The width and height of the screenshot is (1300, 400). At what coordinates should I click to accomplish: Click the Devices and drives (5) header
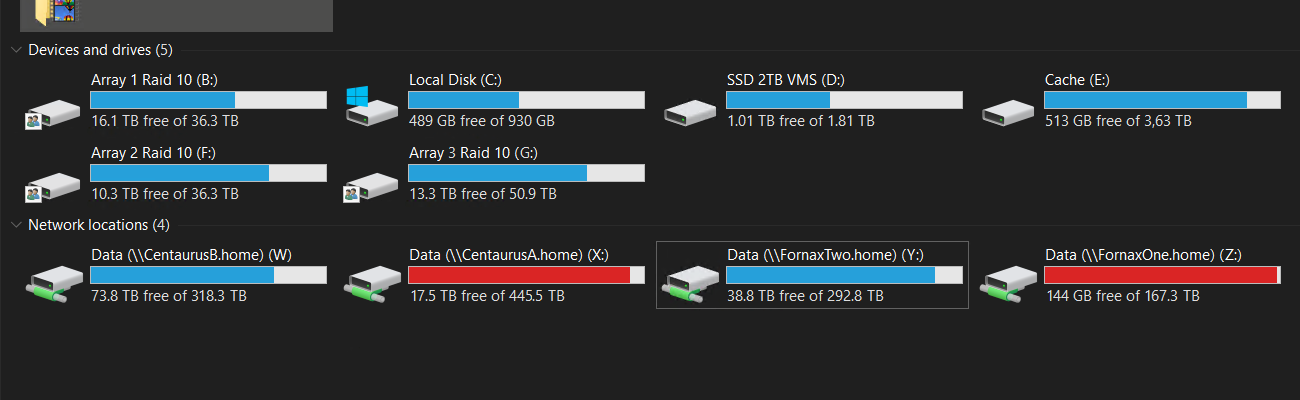(x=100, y=50)
